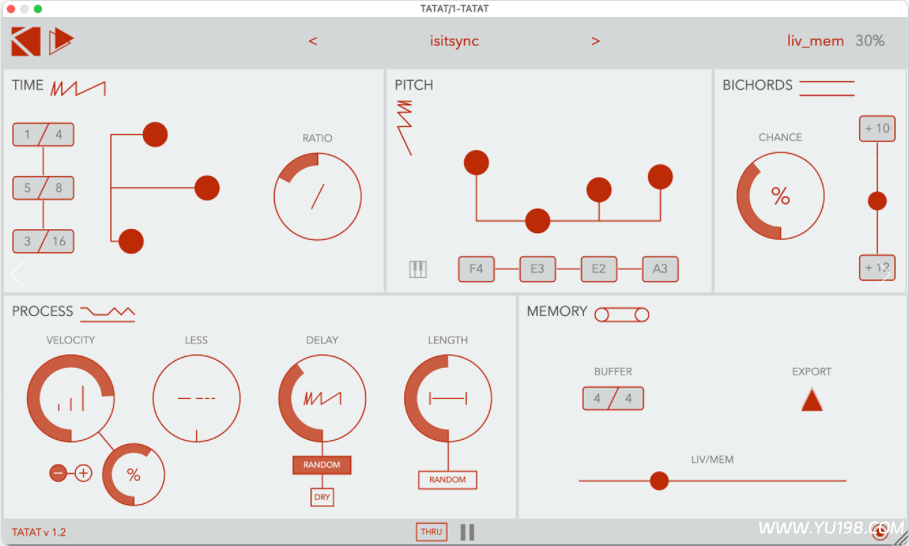
Task: Toggle the THRU button
Action: [431, 532]
